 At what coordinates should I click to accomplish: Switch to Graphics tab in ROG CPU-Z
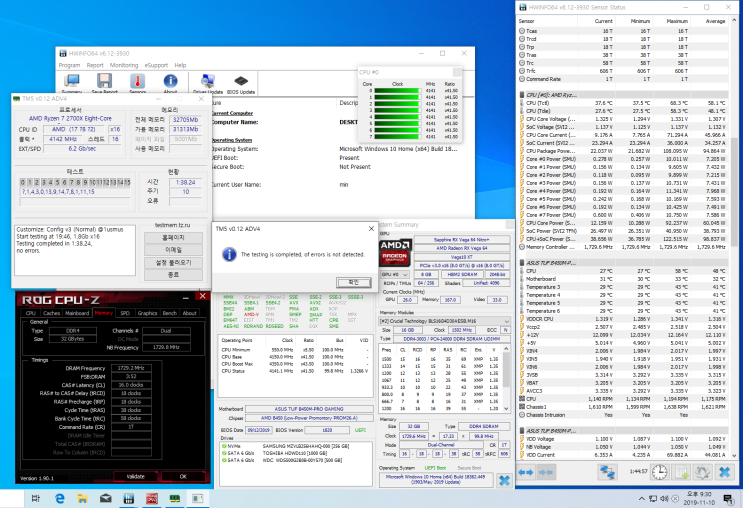(x=147, y=313)
